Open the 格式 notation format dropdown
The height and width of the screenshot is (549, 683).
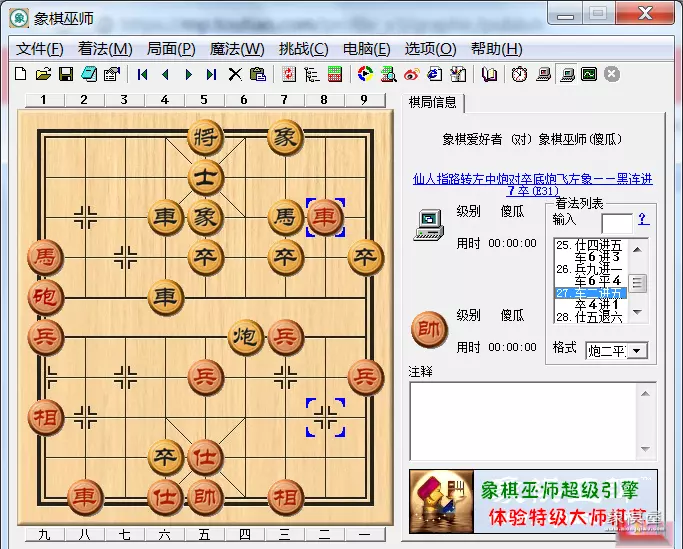635,351
